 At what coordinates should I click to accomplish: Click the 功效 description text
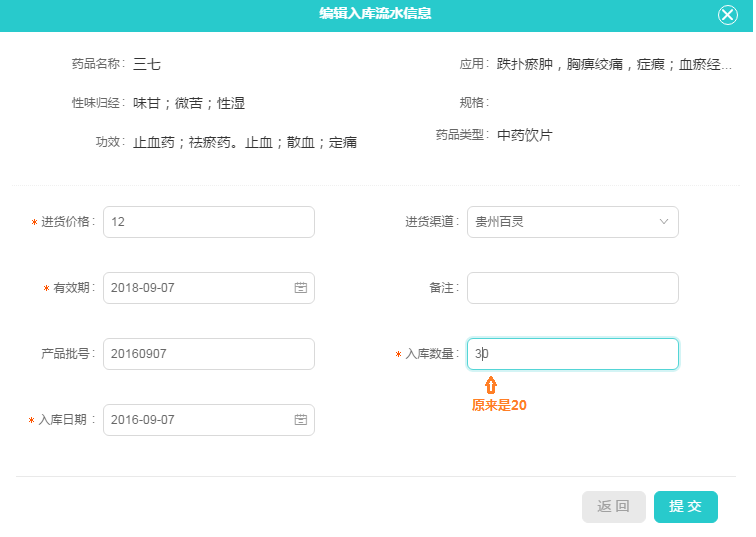pos(245,142)
